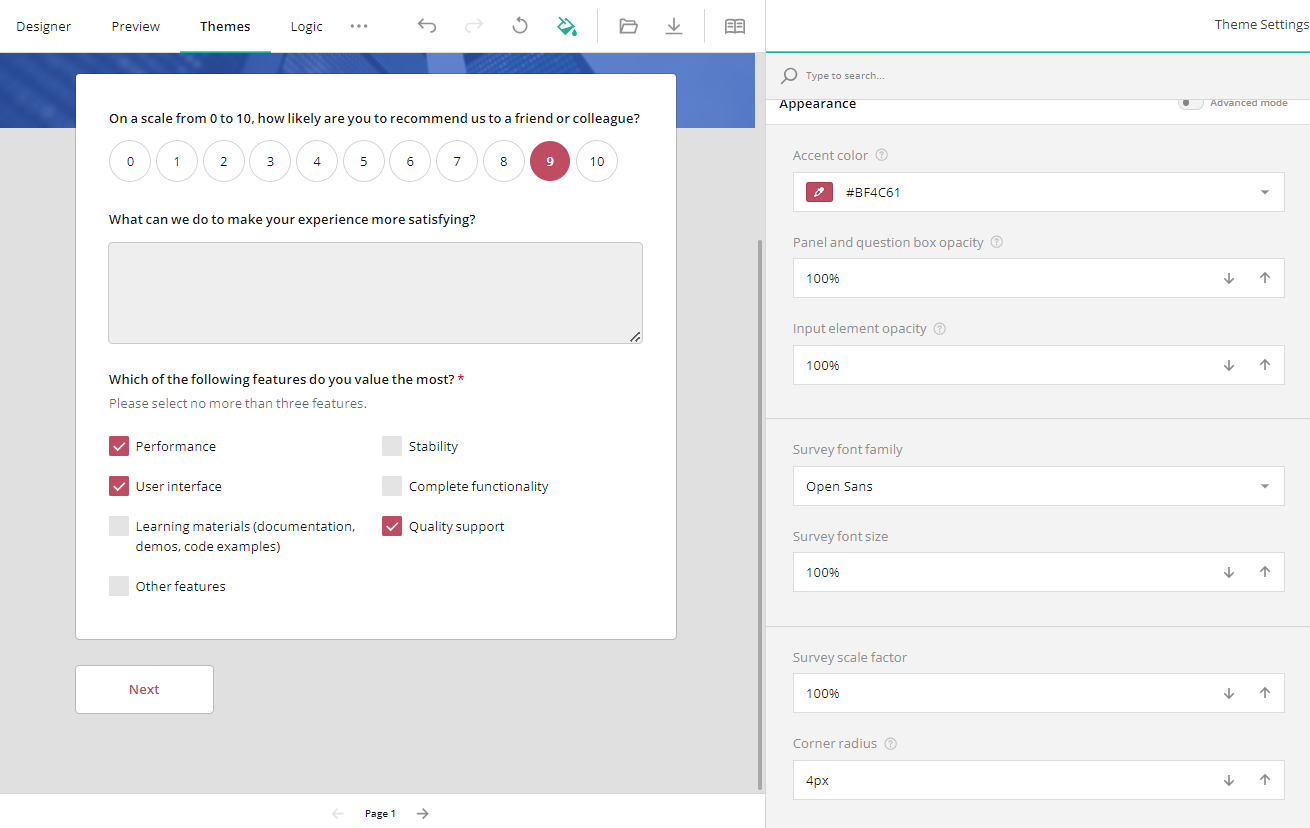This screenshot has height=828, width=1310.
Task: Select the paint bucket theme tool
Action: pos(567,25)
